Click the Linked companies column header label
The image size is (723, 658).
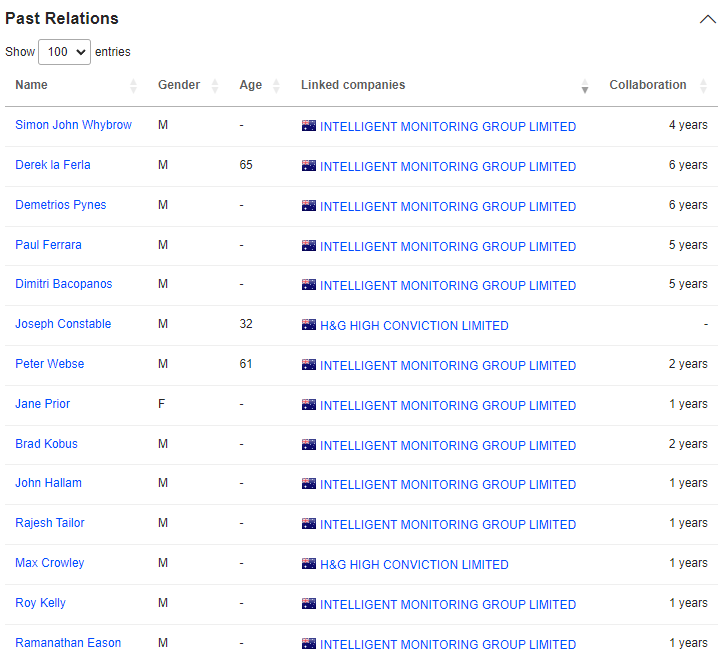[353, 85]
